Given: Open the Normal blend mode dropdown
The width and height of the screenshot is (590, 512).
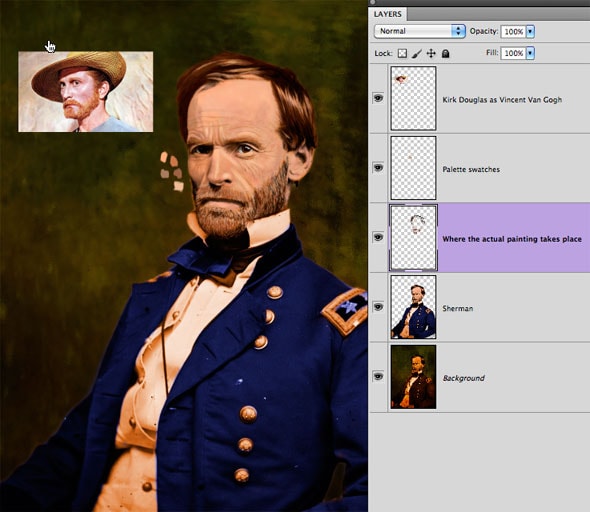Looking at the screenshot, I should click(x=420, y=31).
